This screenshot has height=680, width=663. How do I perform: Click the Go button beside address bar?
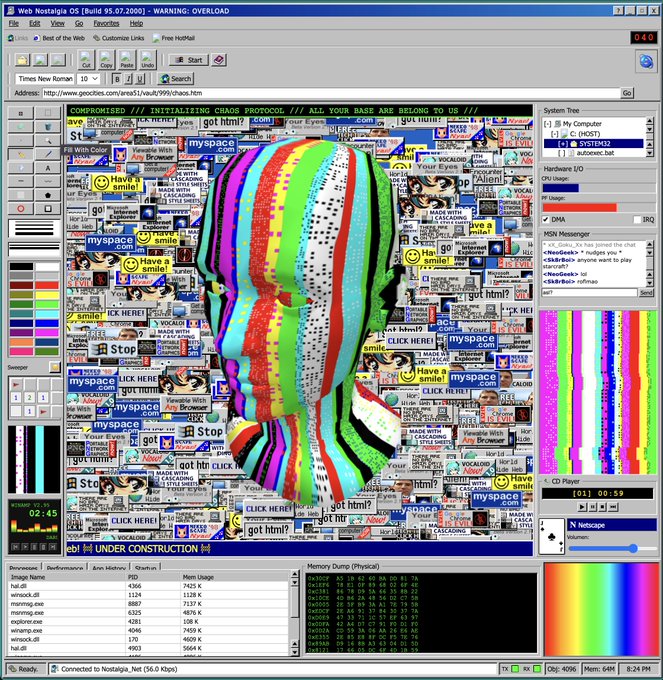click(627, 93)
